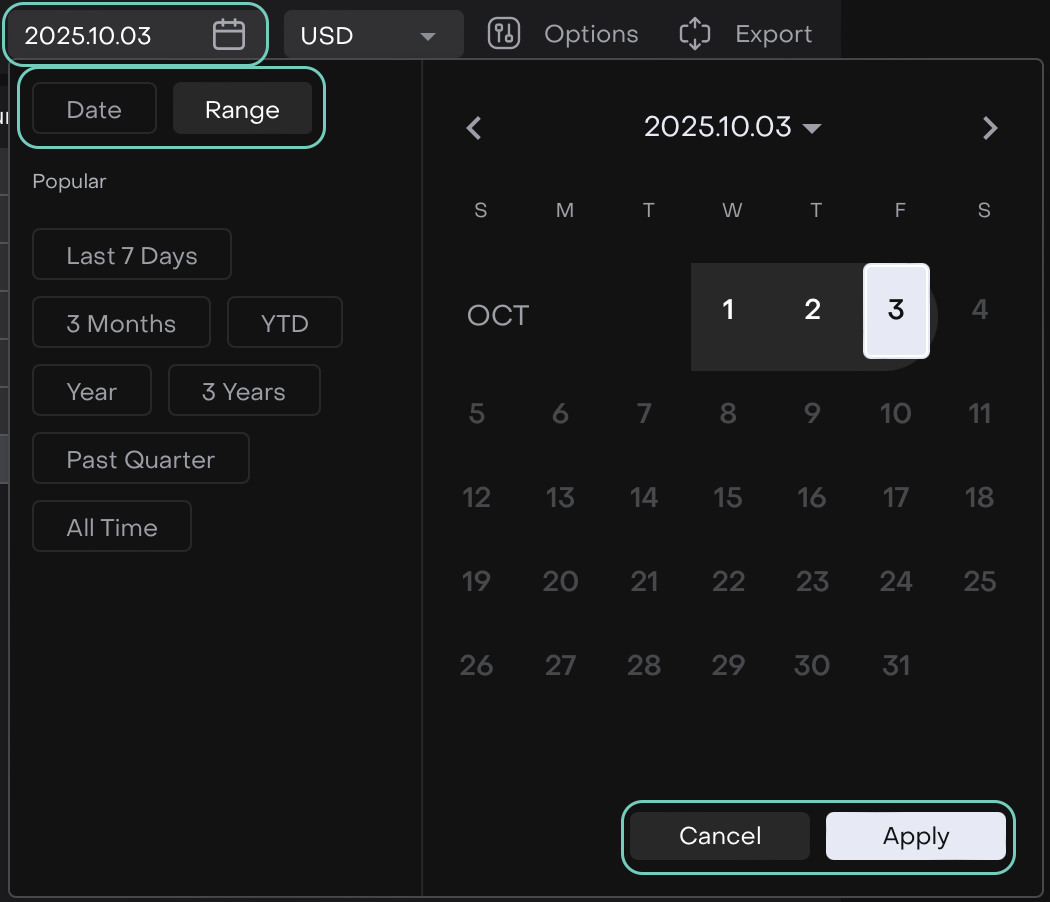The image size is (1050, 902).
Task: Go to next month arrow
Action: click(x=990, y=128)
